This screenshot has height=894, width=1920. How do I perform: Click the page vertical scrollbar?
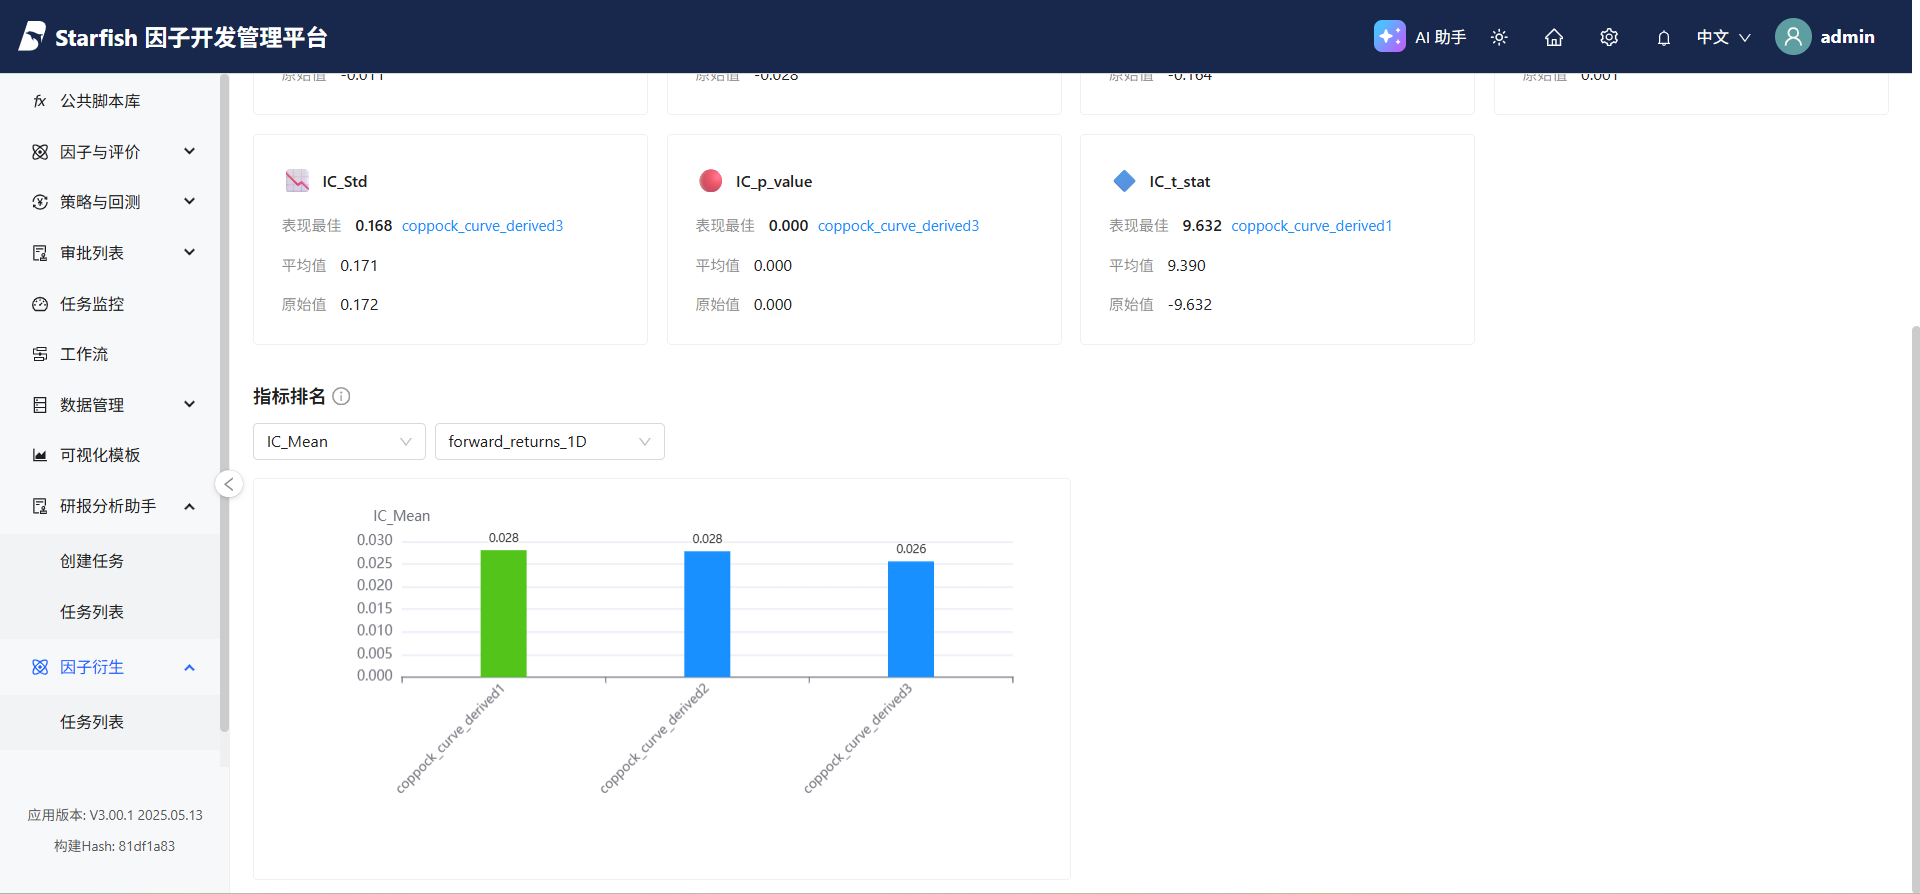(x=1915, y=600)
